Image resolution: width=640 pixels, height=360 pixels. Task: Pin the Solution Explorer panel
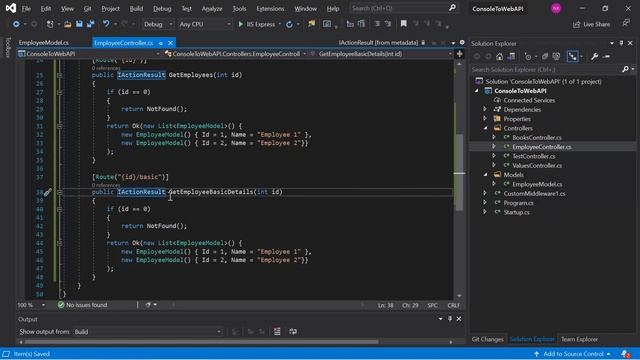(621, 43)
